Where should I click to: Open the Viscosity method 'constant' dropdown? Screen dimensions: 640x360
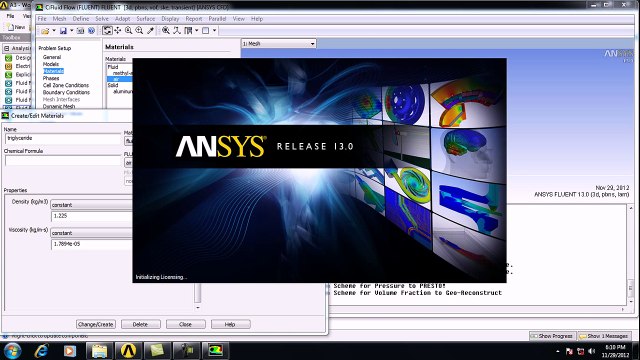pos(91,233)
